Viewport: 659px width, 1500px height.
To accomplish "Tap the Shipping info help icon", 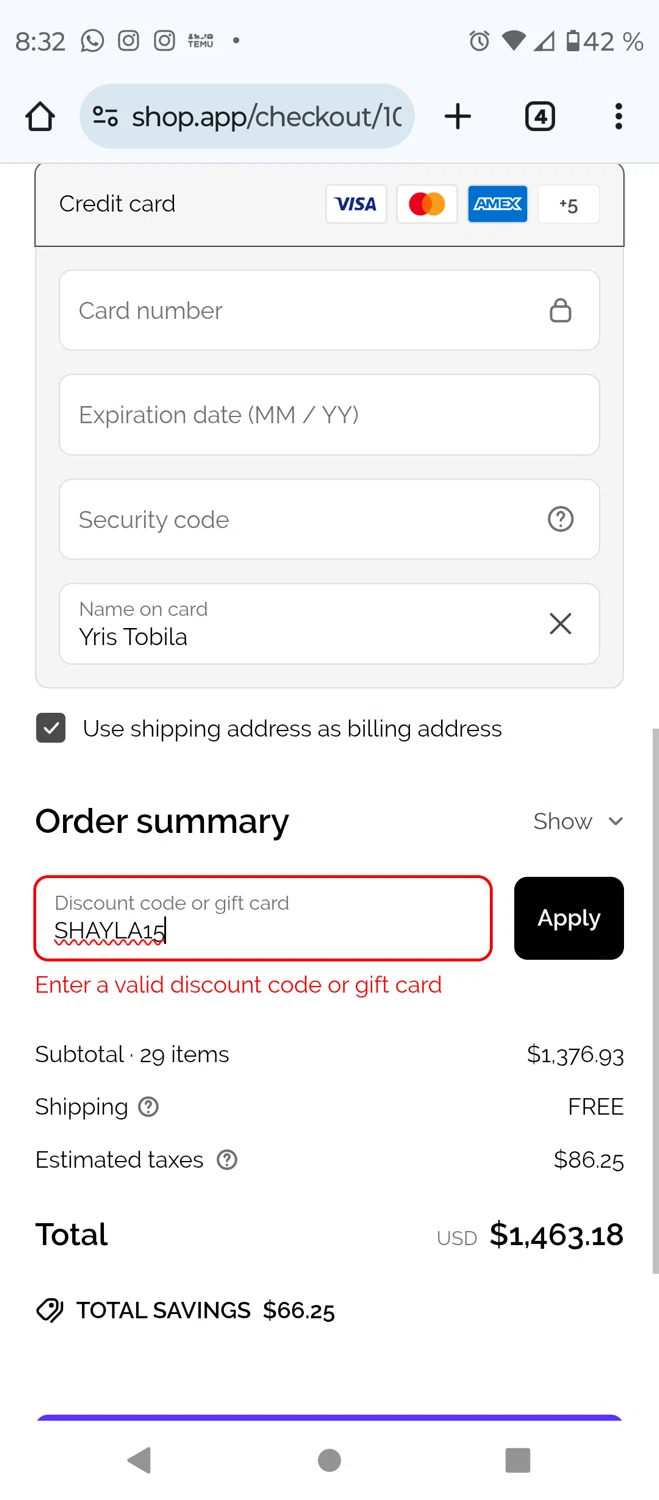I will pyautogui.click(x=149, y=1107).
